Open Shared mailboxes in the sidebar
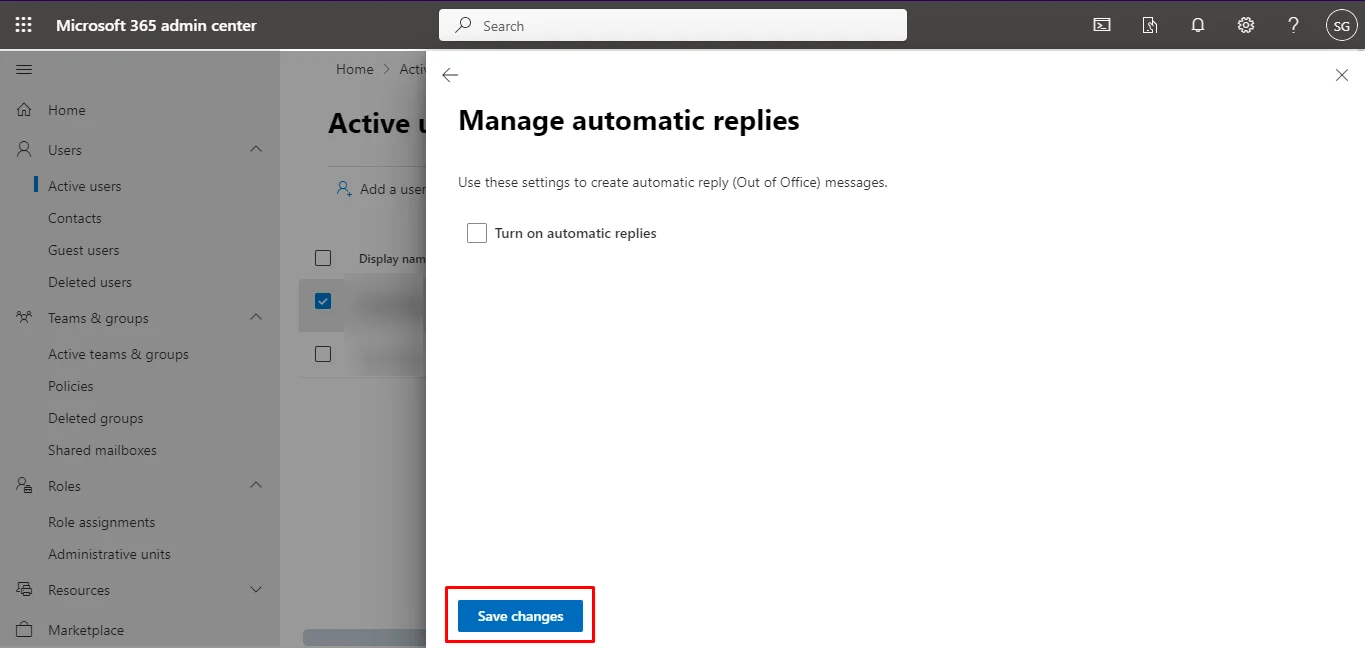Viewport: 1365px width, 648px height. [102, 450]
